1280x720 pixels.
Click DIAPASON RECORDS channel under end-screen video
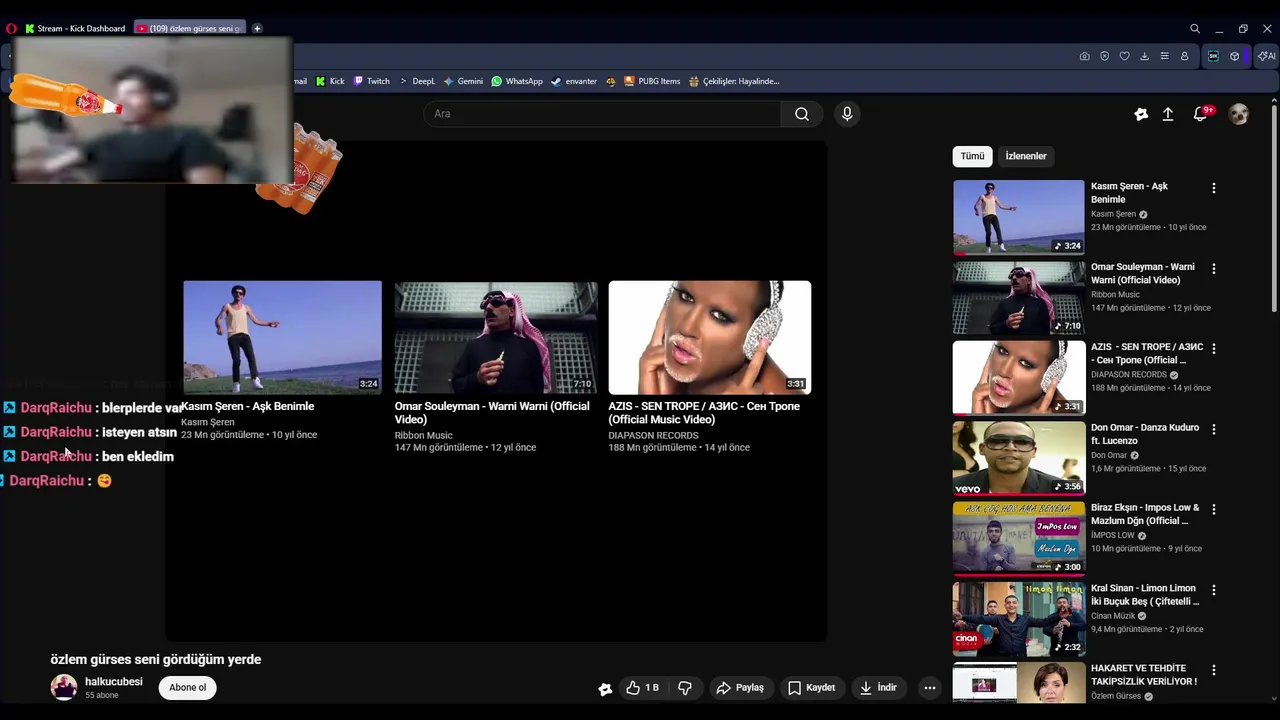coord(653,436)
